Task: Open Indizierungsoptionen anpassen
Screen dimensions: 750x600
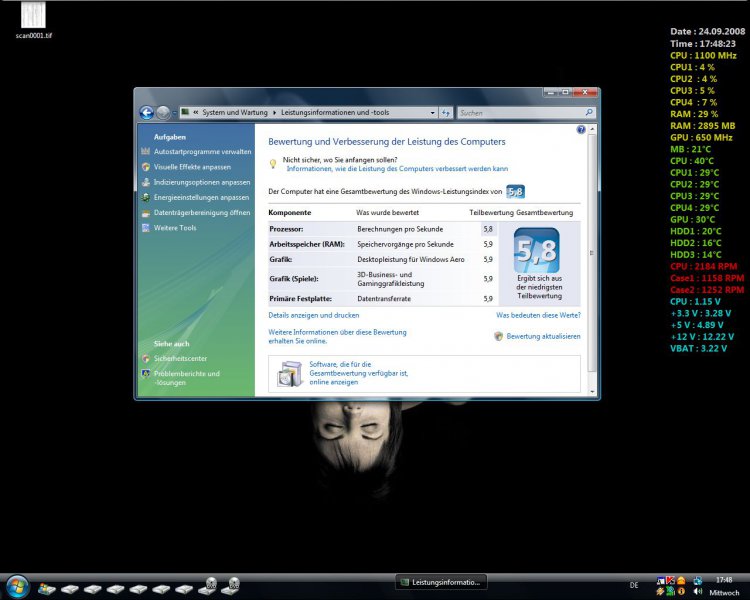Action: click(202, 182)
